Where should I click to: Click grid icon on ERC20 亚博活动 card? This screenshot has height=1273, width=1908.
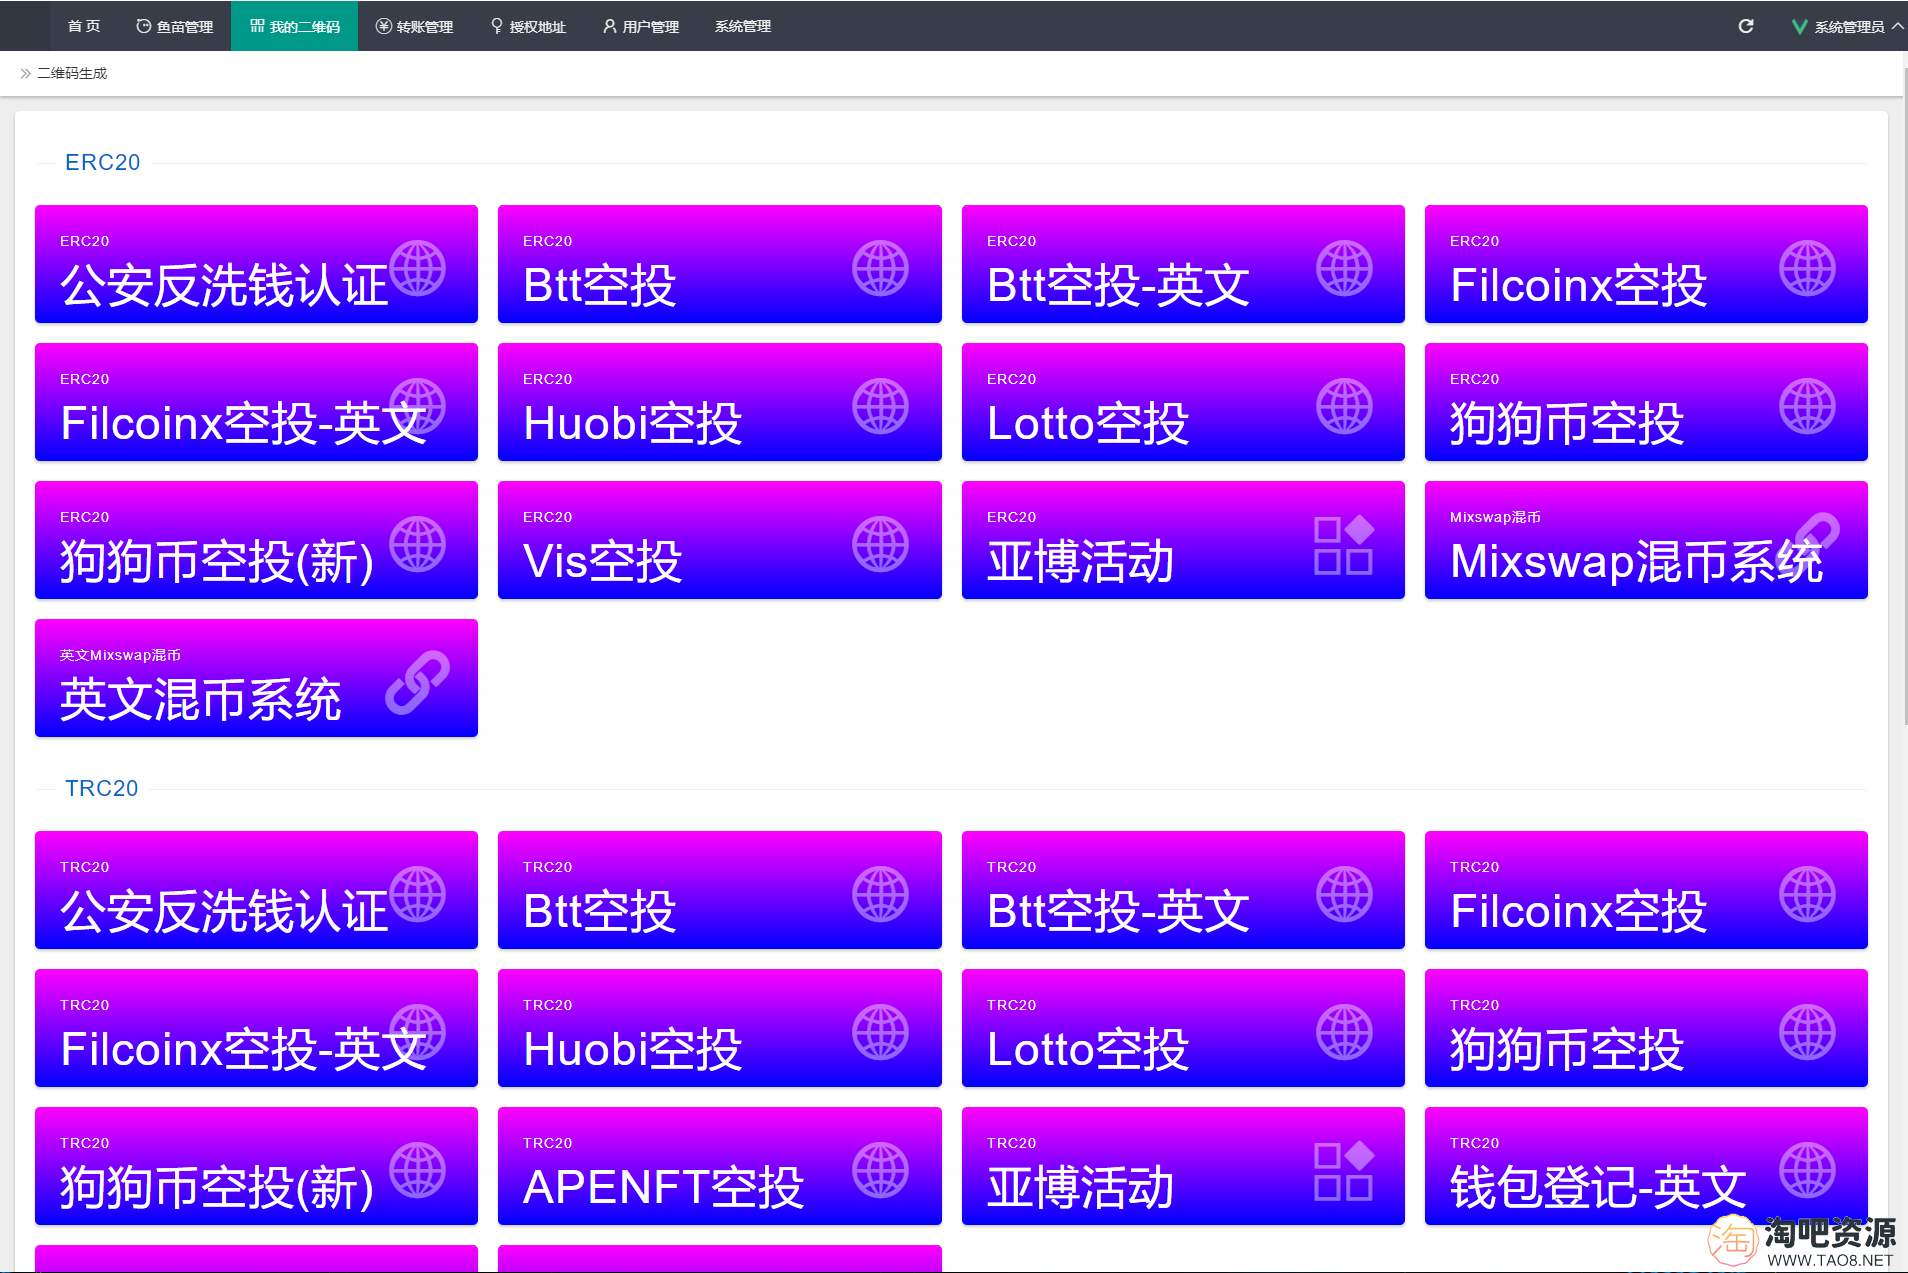click(1344, 545)
